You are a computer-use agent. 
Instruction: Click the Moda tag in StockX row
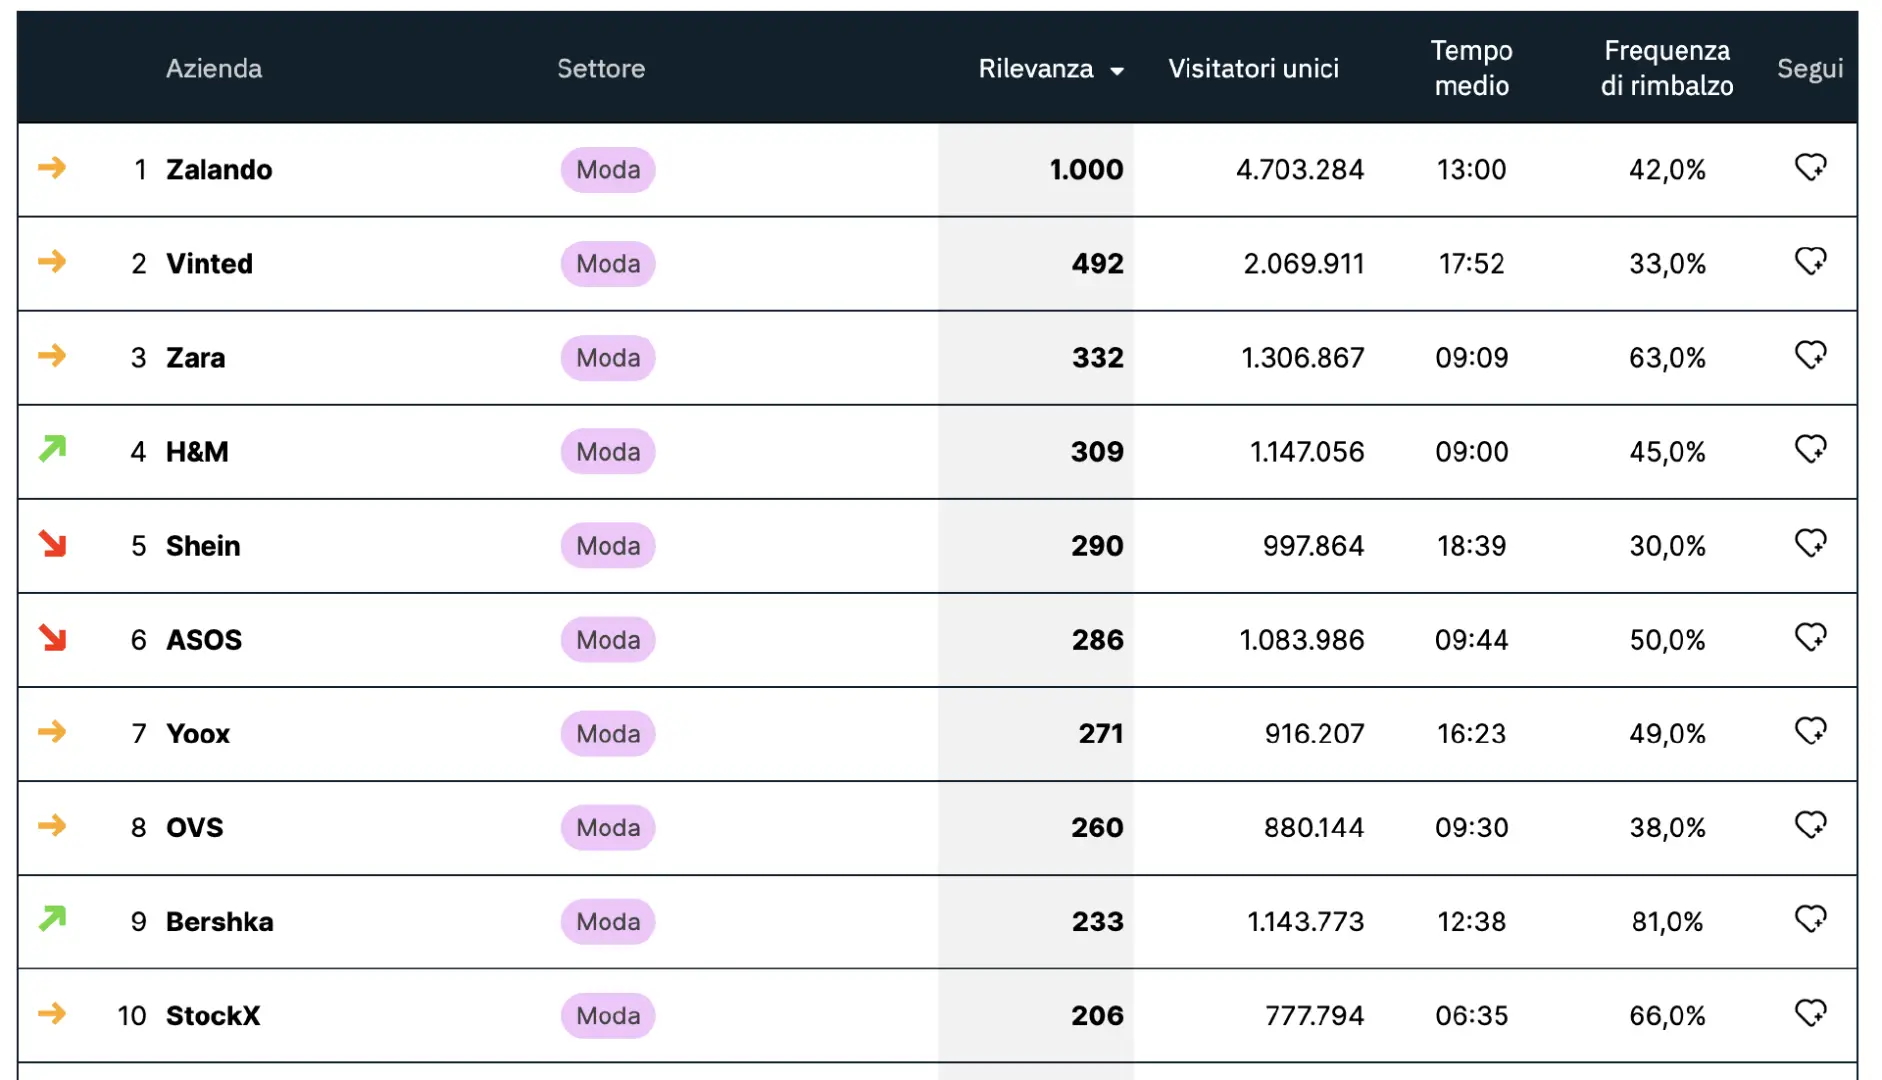(608, 1015)
